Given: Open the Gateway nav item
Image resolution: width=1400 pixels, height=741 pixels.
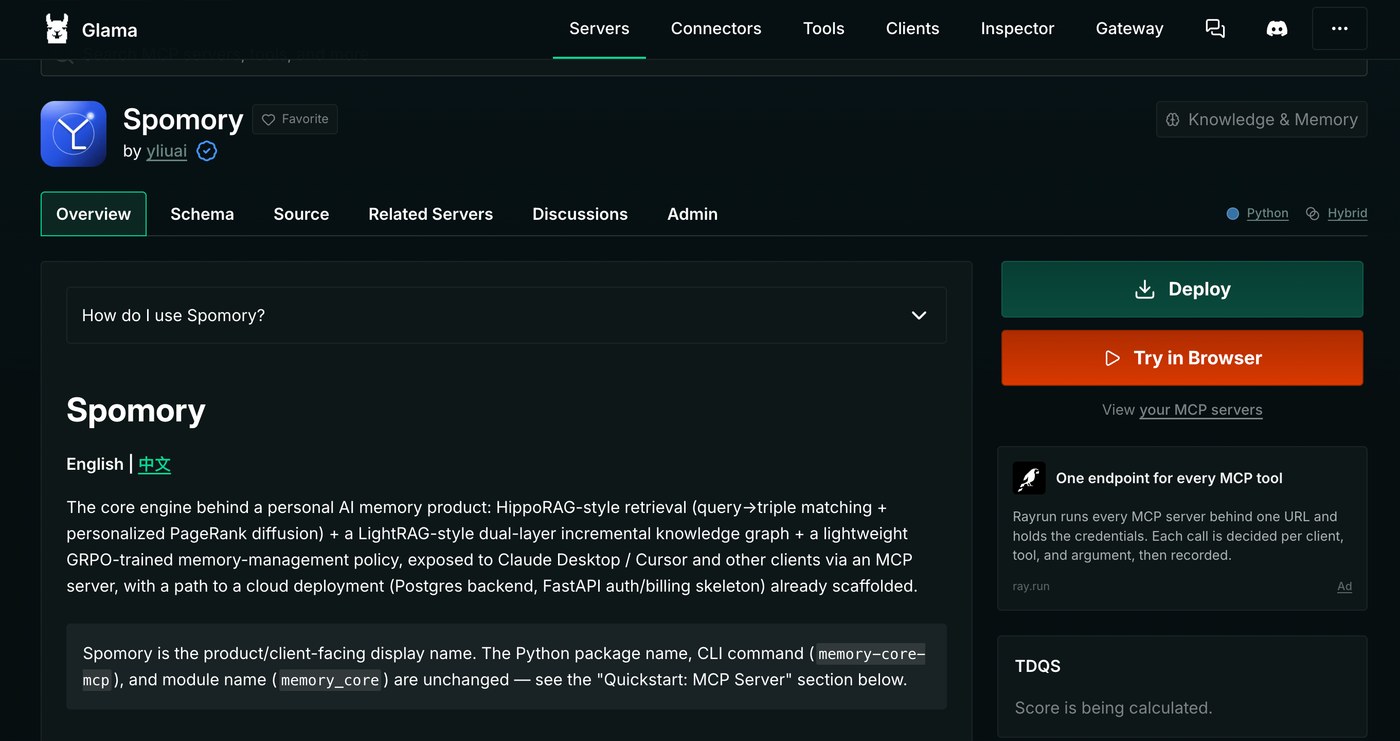Looking at the screenshot, I should [x=1129, y=29].
